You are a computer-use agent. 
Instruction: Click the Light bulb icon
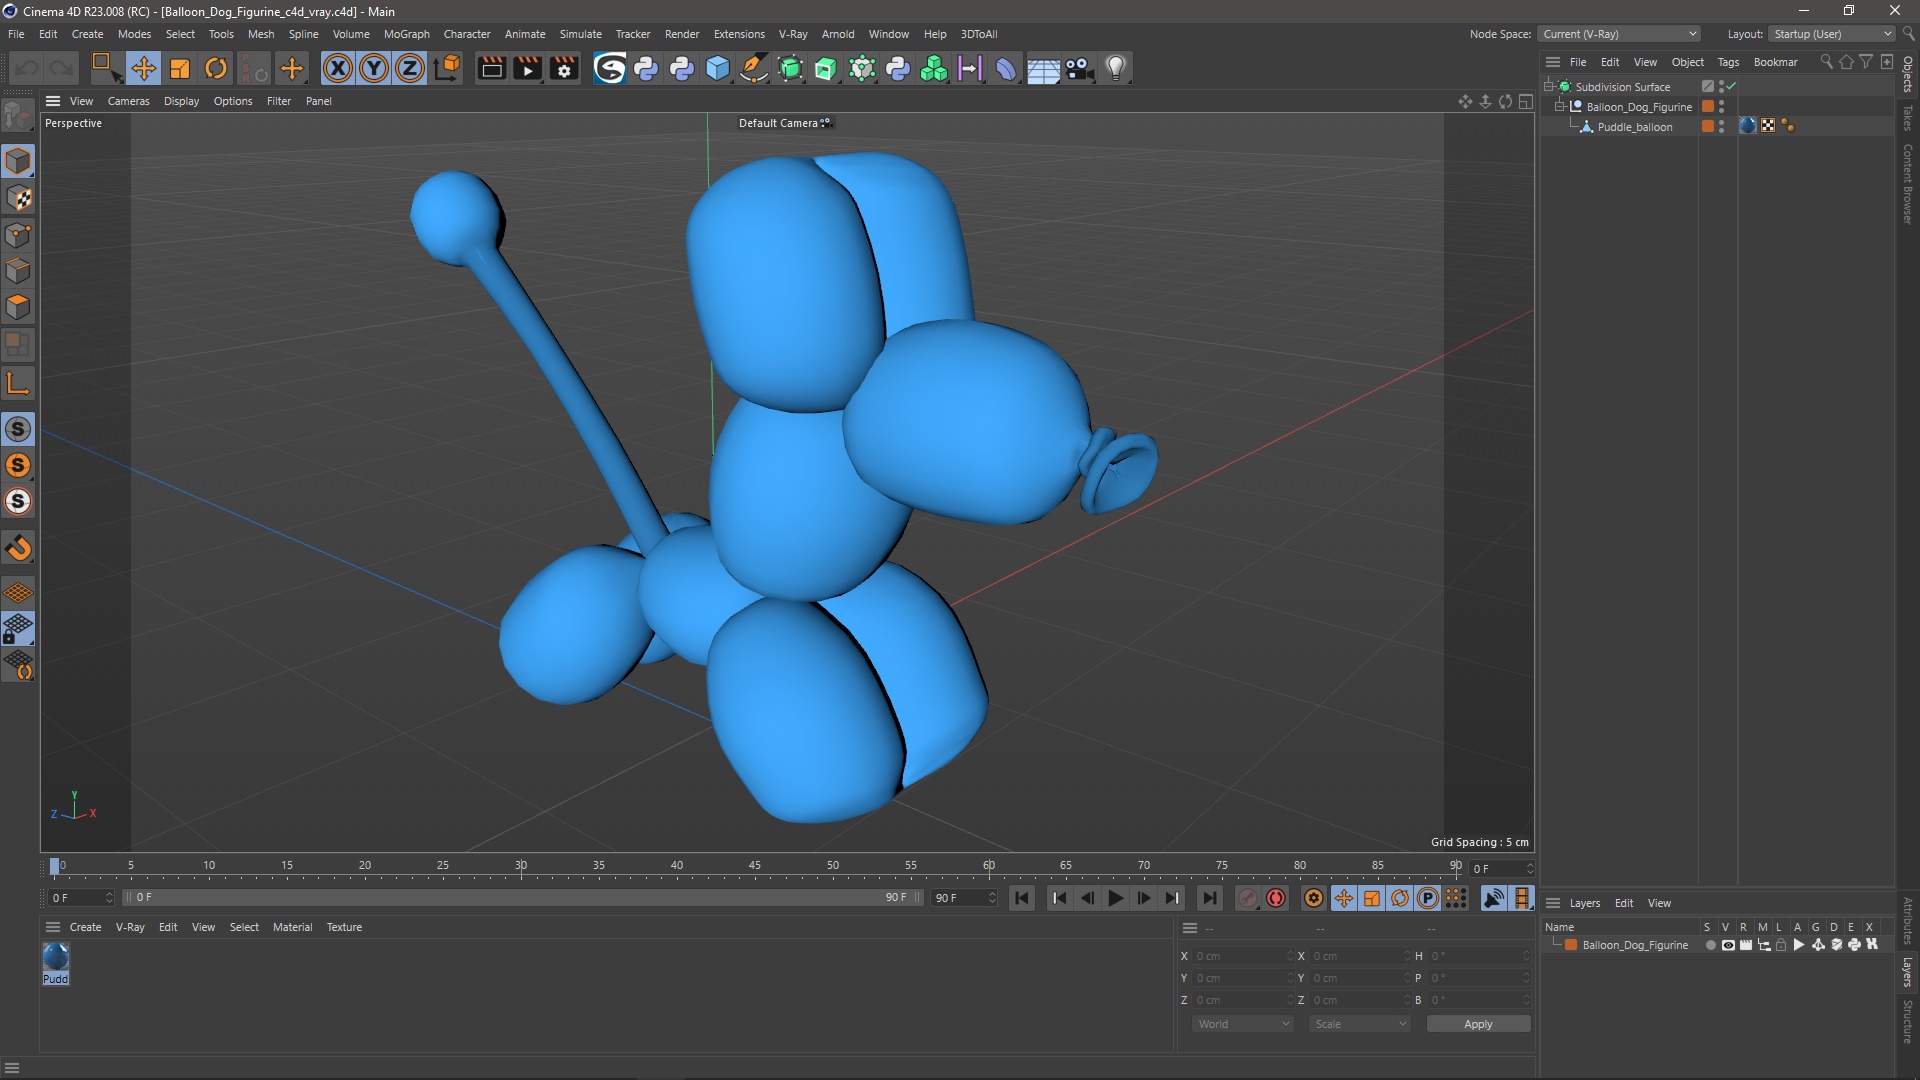click(1116, 68)
